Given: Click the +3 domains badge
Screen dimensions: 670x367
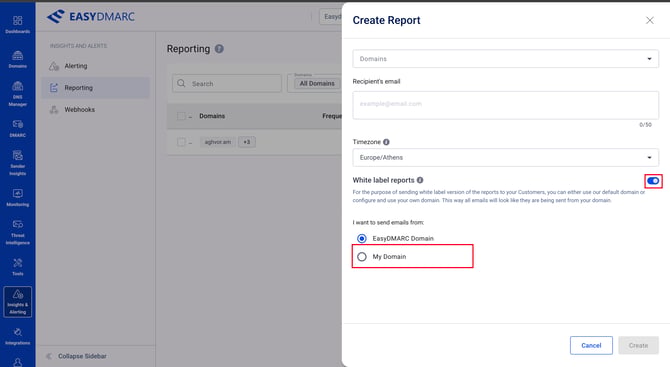Looking at the screenshot, I should point(247,142).
